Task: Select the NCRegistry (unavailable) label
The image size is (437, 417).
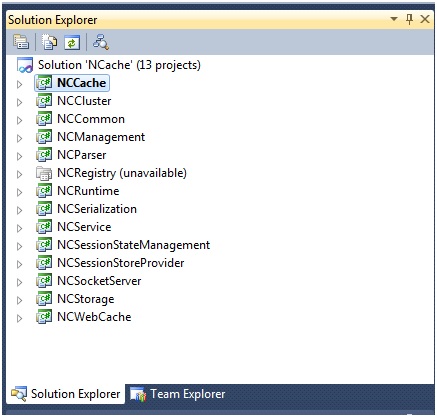Action: (x=122, y=173)
